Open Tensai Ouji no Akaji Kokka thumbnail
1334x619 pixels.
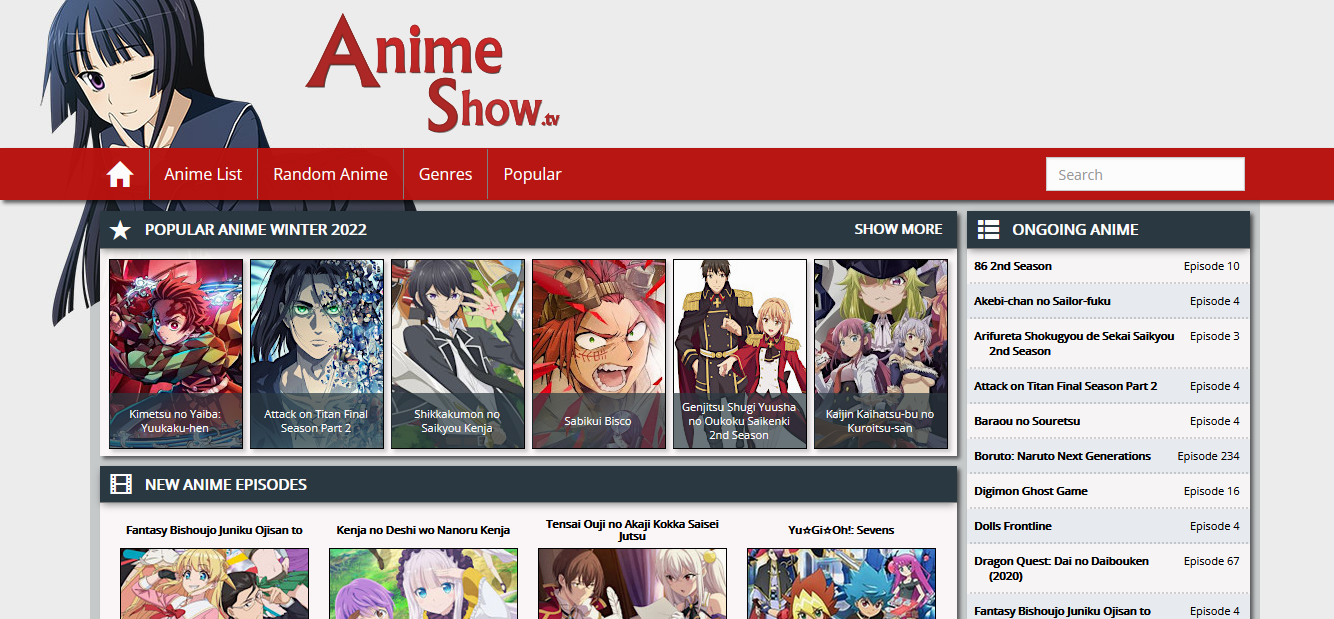click(632, 583)
